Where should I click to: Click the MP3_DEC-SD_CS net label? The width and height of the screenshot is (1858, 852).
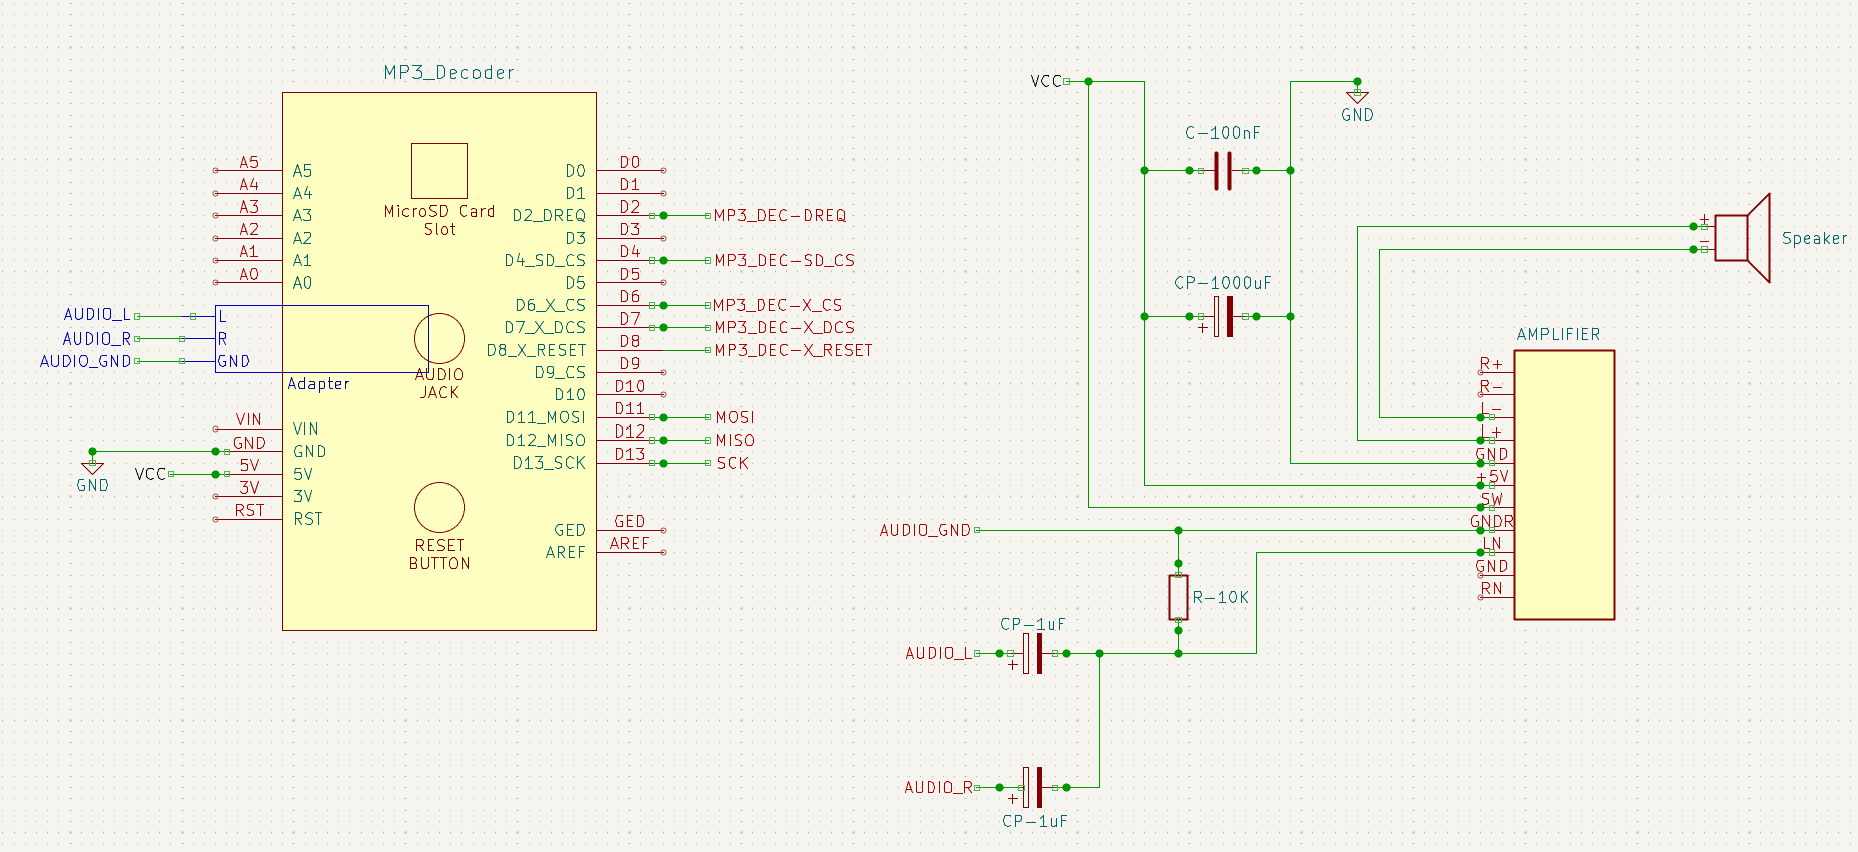tap(784, 260)
